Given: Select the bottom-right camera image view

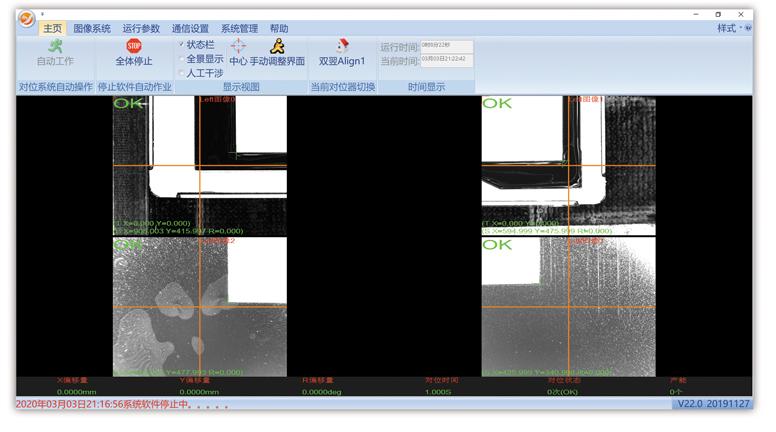Looking at the screenshot, I should click(567, 306).
